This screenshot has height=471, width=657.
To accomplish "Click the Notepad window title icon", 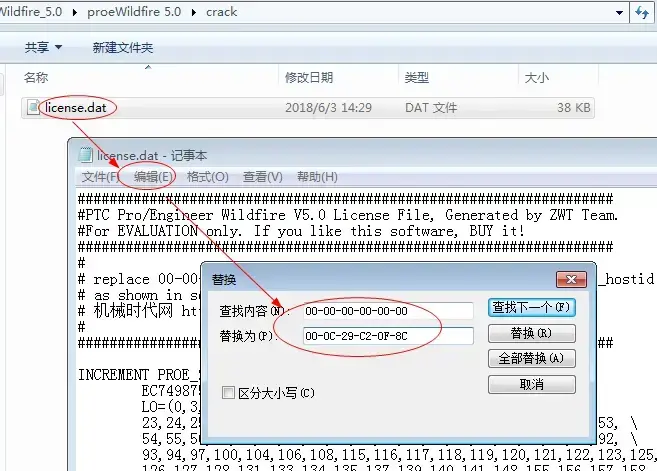I will pyautogui.click(x=85, y=155).
